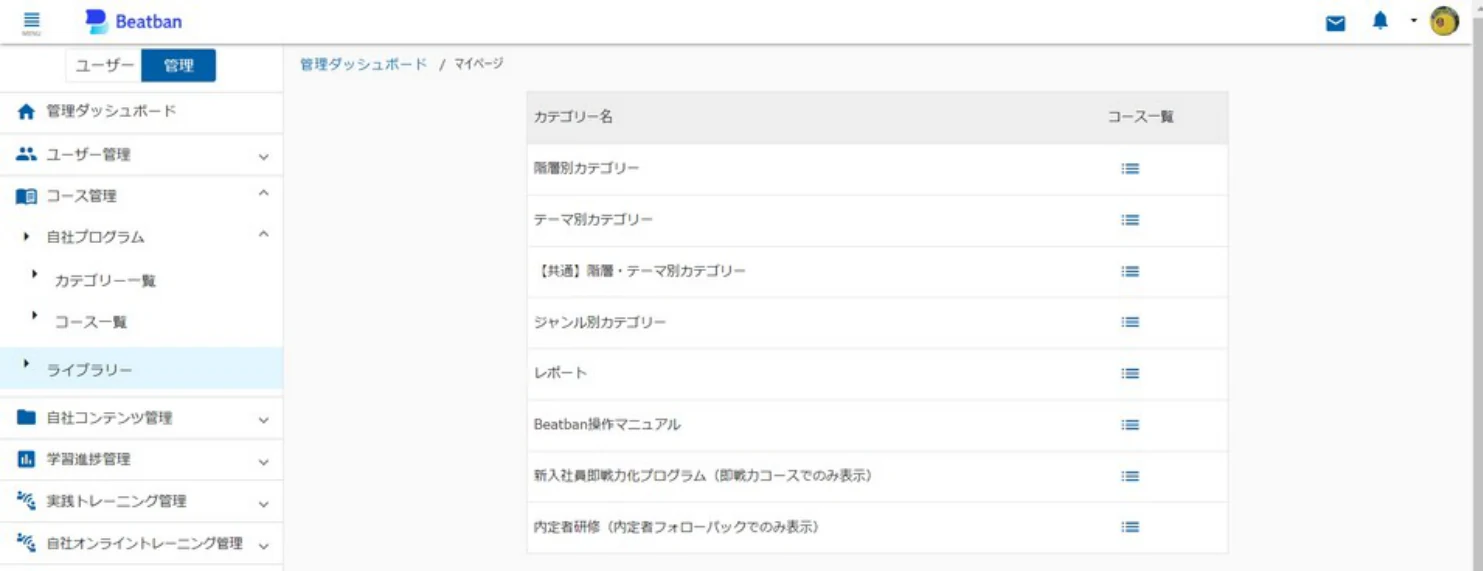1483x571 pixels.
Task: Click the コース一覧 column header
Action: coord(1140,117)
